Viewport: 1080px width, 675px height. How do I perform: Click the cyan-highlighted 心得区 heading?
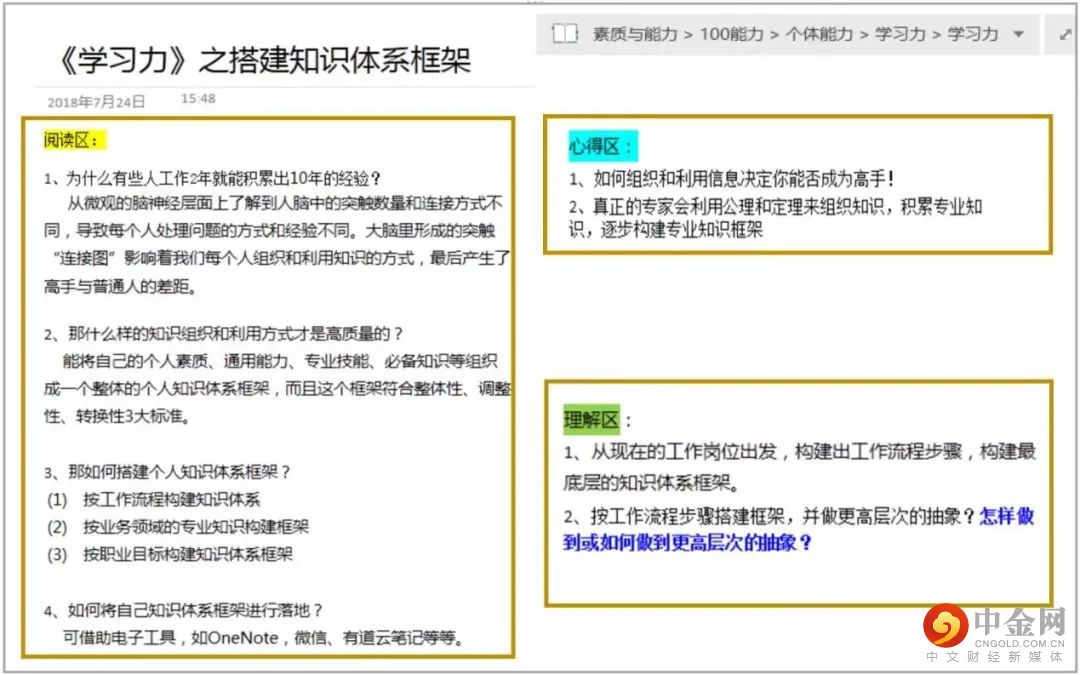(x=603, y=146)
